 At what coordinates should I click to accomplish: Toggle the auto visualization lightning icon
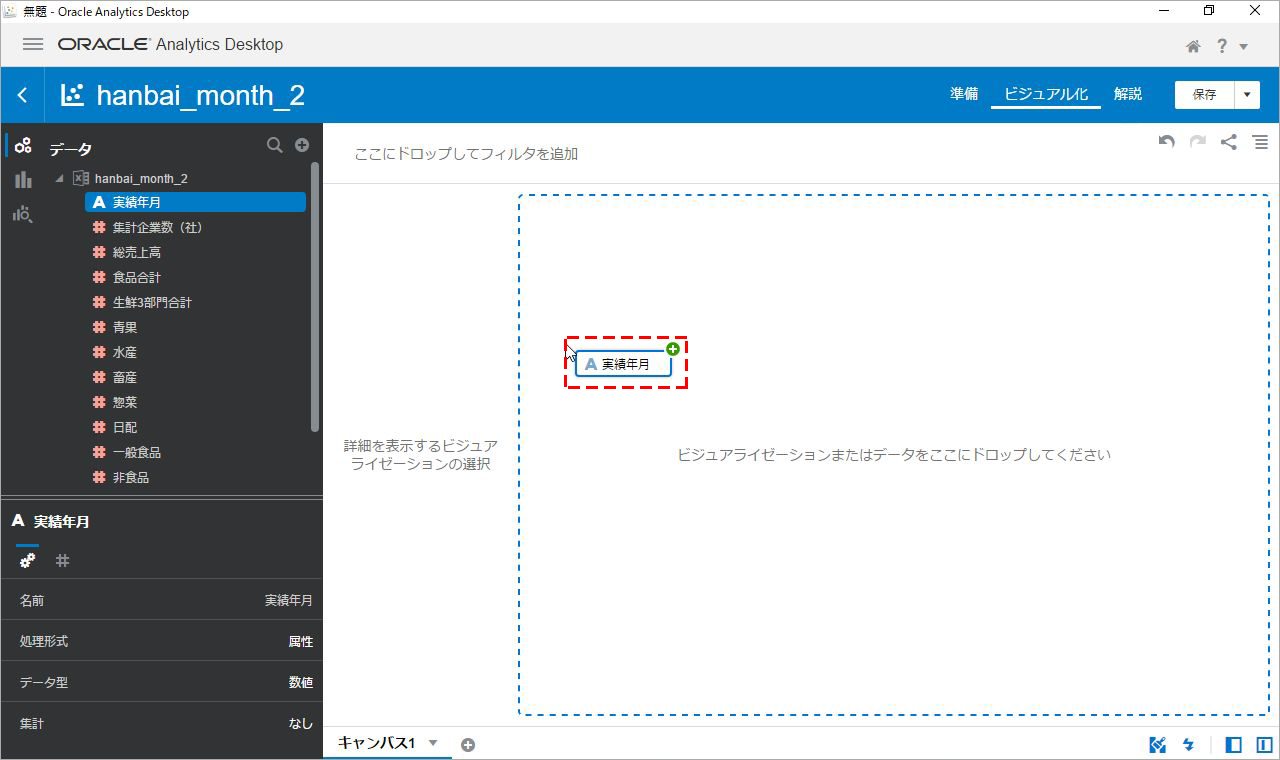[x=1189, y=744]
